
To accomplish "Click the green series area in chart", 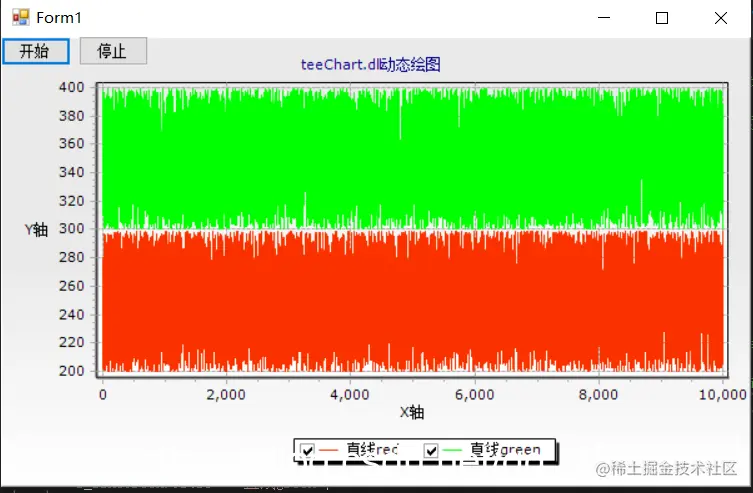I will [413, 158].
